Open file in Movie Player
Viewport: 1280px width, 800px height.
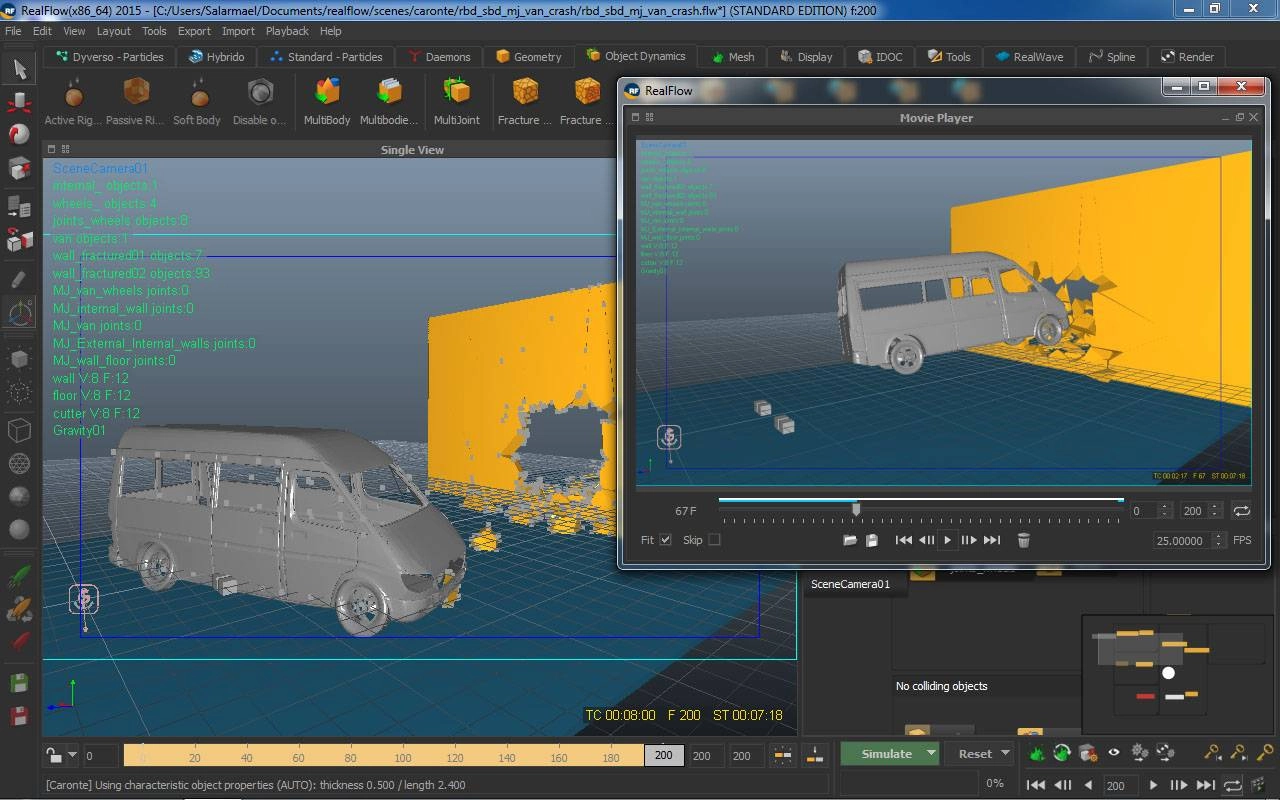pos(850,540)
